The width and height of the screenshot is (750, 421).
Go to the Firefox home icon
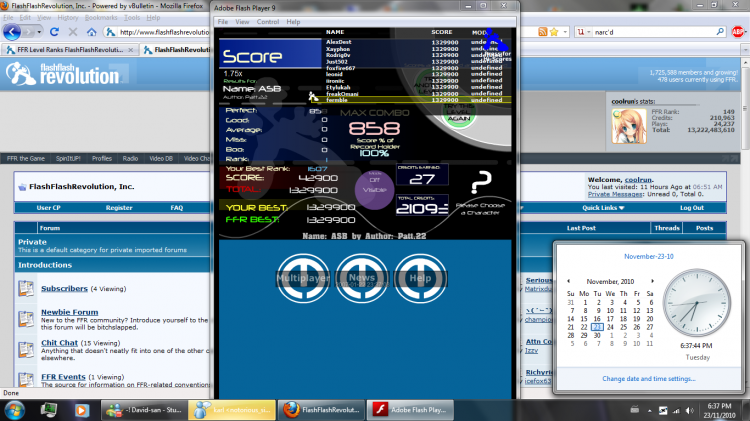[x=91, y=32]
